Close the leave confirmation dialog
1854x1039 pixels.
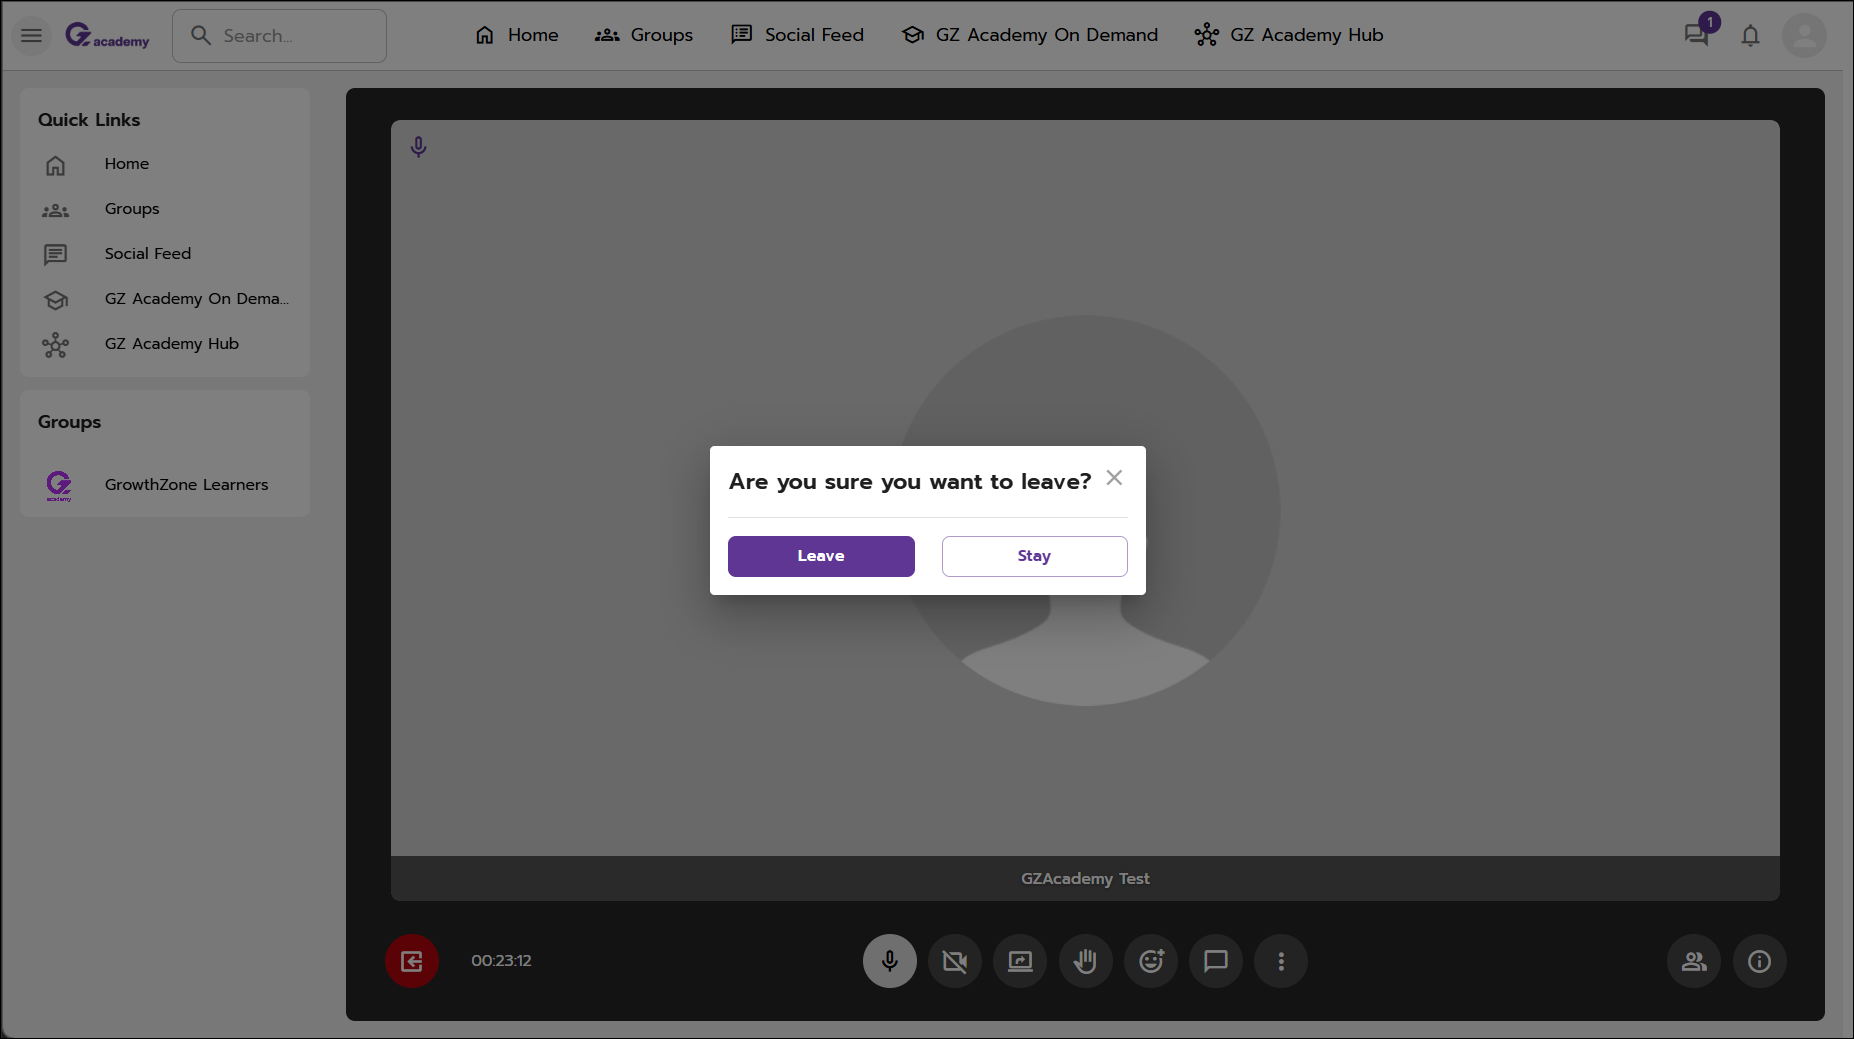click(1114, 478)
